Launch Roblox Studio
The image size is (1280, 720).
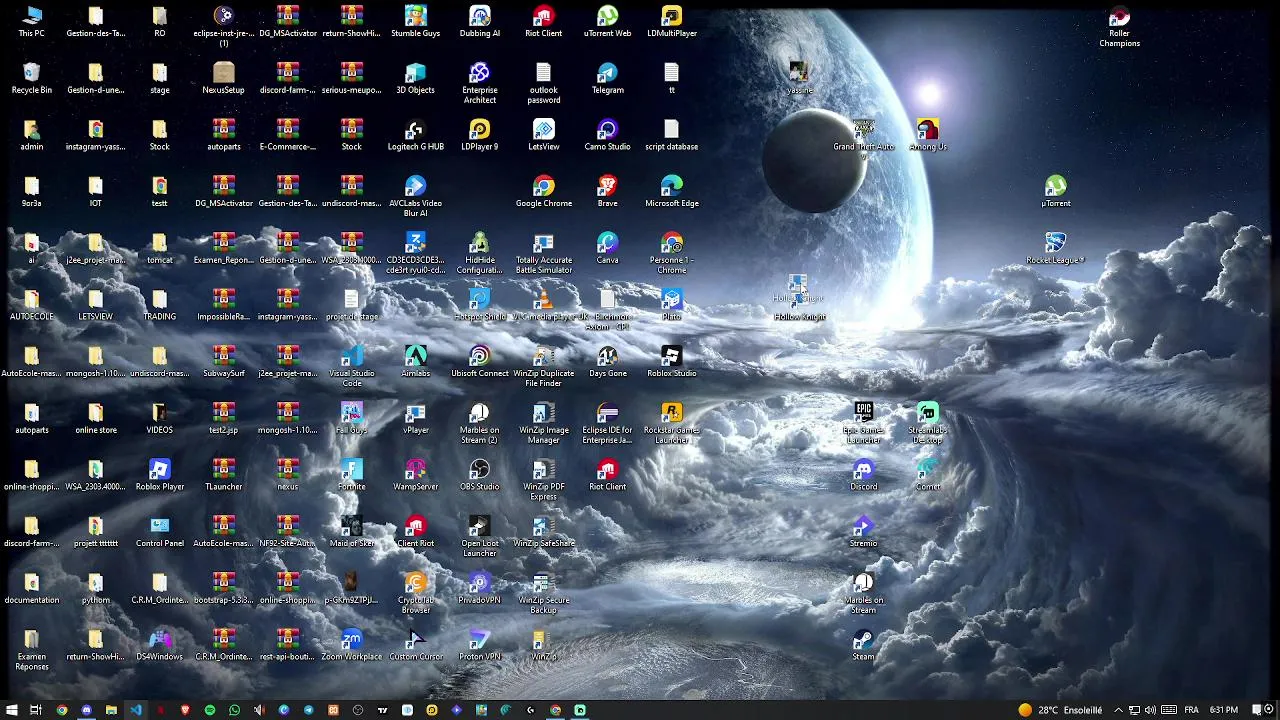[671, 362]
